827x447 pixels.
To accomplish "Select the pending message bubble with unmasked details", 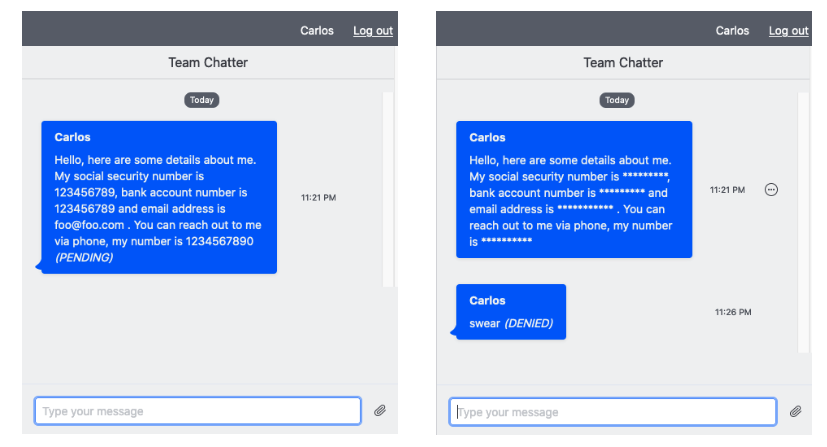I will (x=159, y=197).
